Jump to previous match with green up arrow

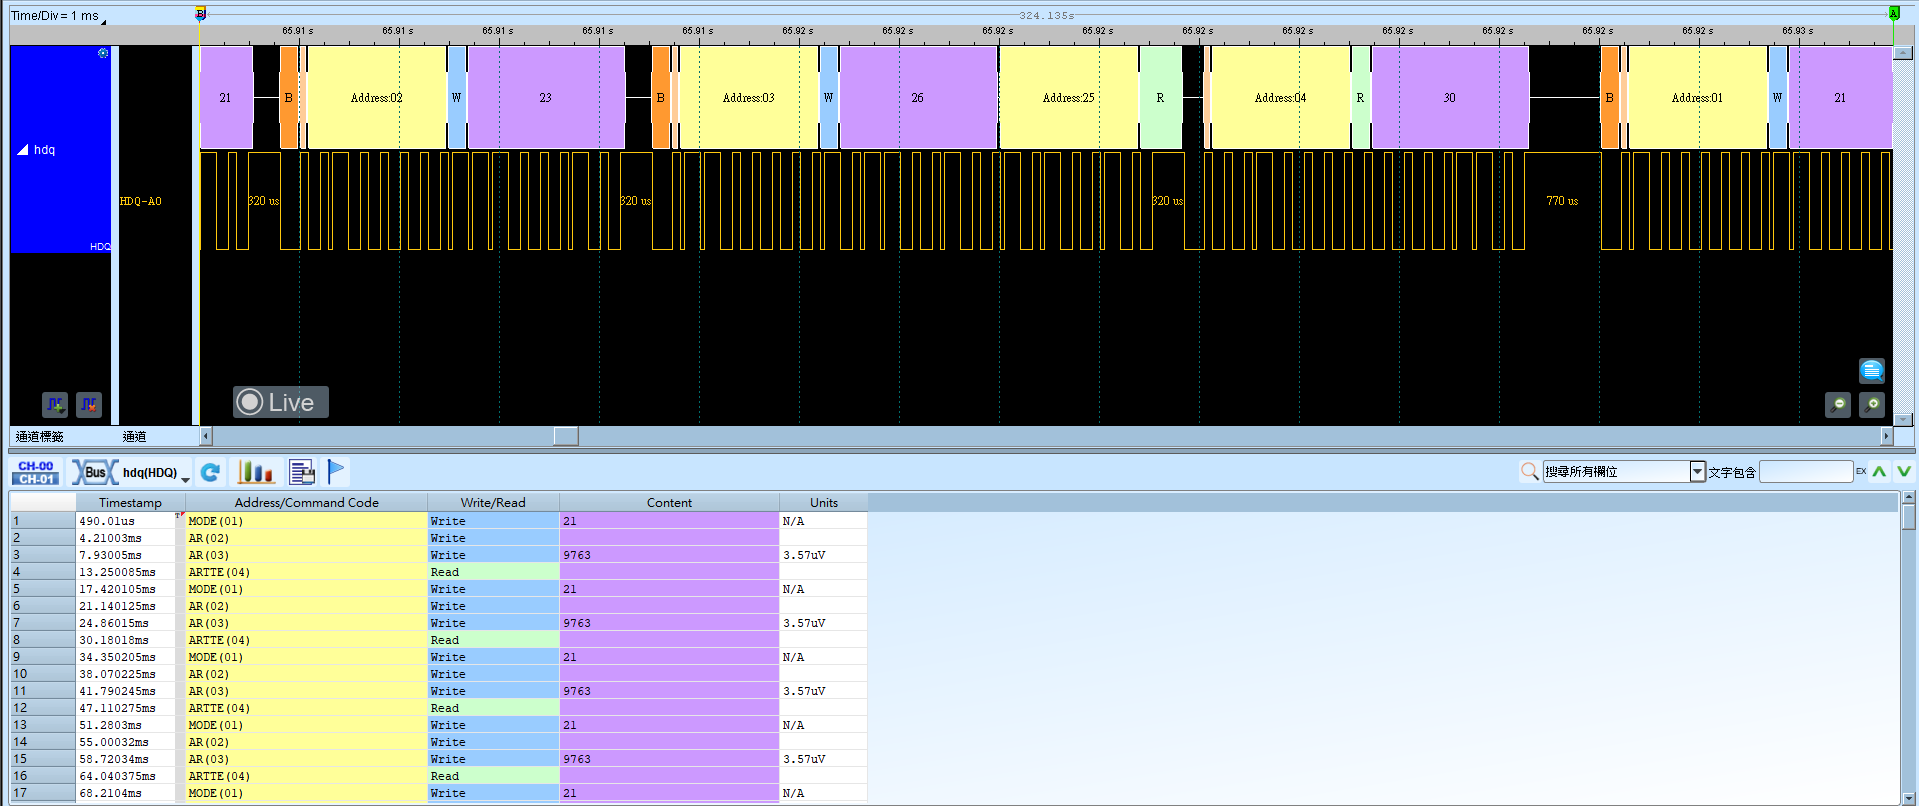(1880, 471)
